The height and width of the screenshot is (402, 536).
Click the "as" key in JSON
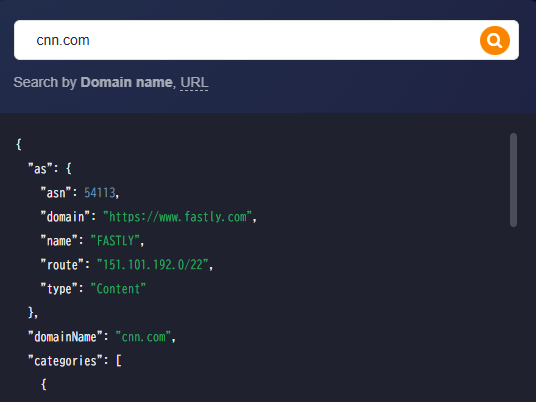point(40,169)
